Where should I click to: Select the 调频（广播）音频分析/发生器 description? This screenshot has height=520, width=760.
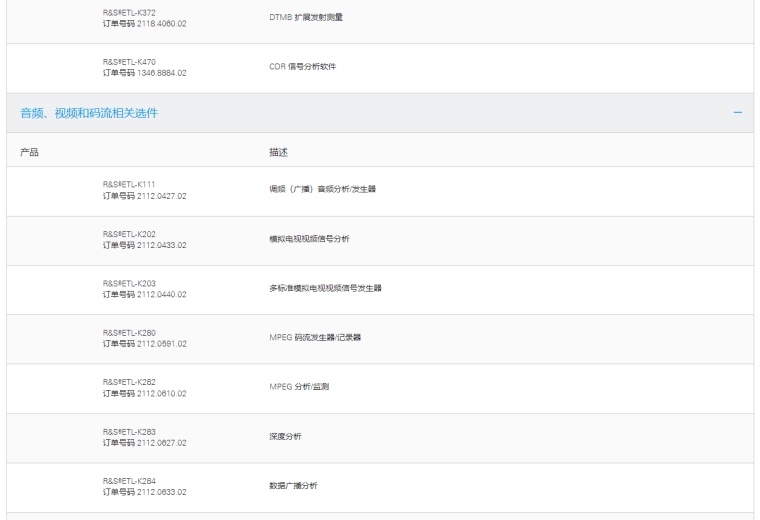[323, 190]
